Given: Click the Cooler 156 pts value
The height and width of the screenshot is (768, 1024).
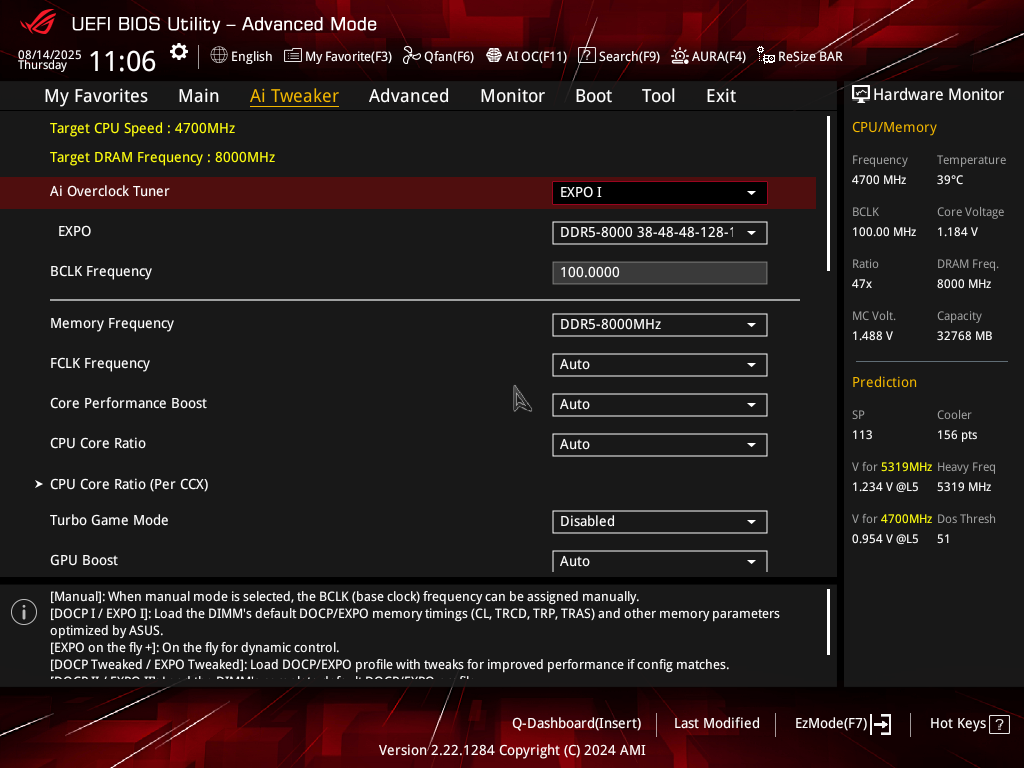Looking at the screenshot, I should [957, 435].
